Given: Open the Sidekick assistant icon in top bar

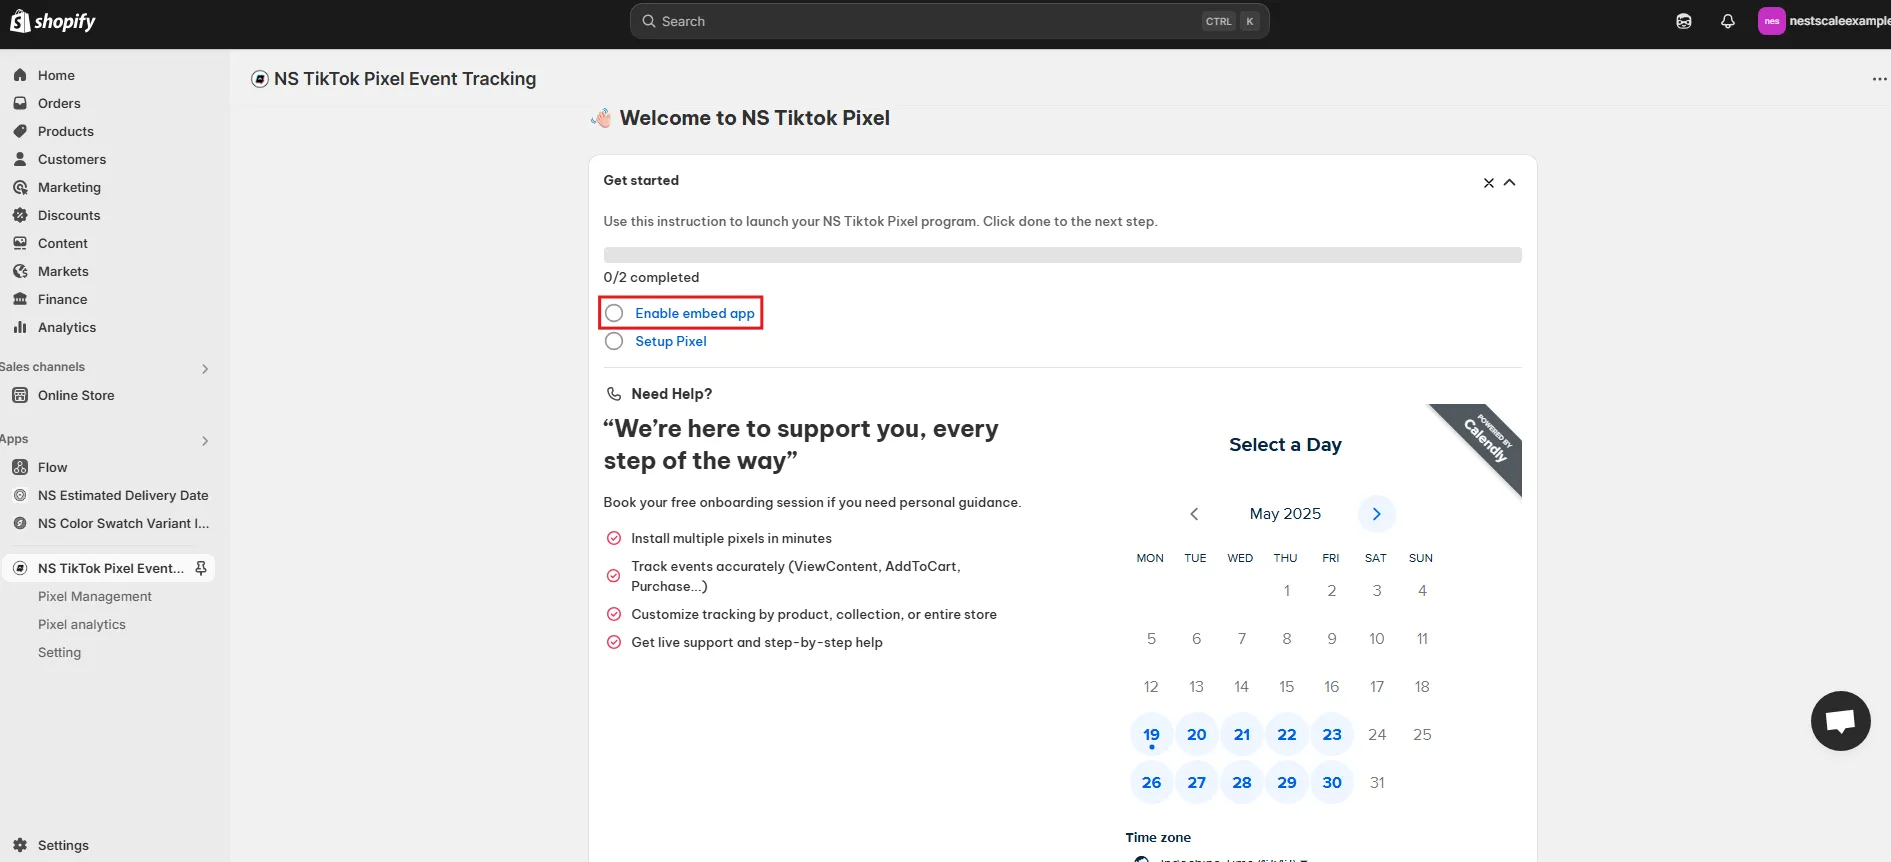Looking at the screenshot, I should 1684,21.
